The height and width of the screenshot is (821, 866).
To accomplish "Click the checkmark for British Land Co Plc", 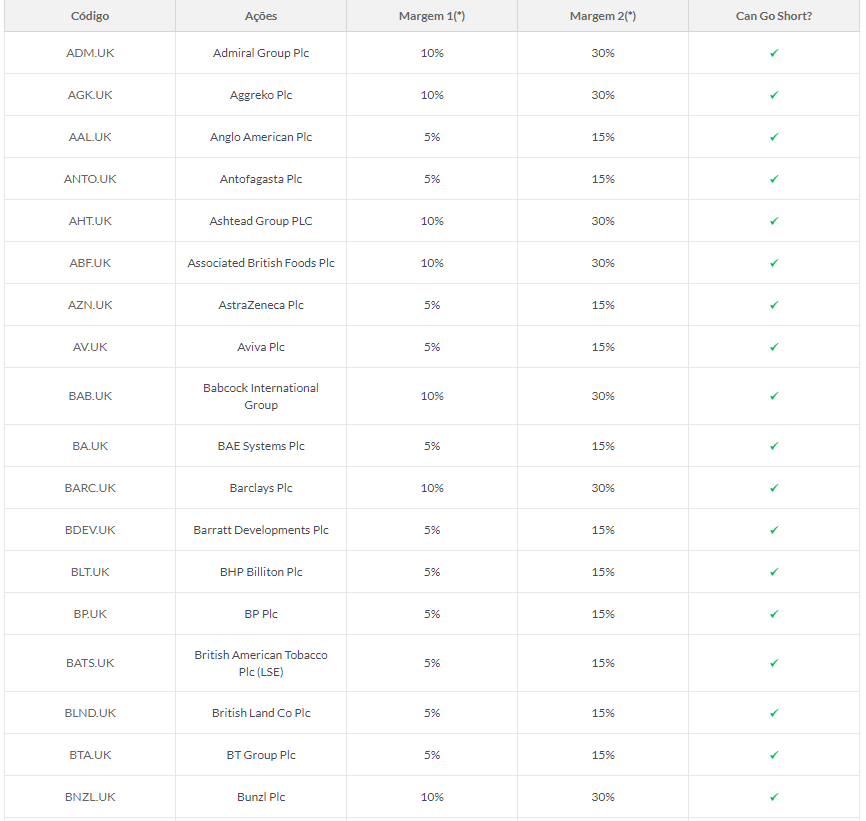I will (x=774, y=713).
